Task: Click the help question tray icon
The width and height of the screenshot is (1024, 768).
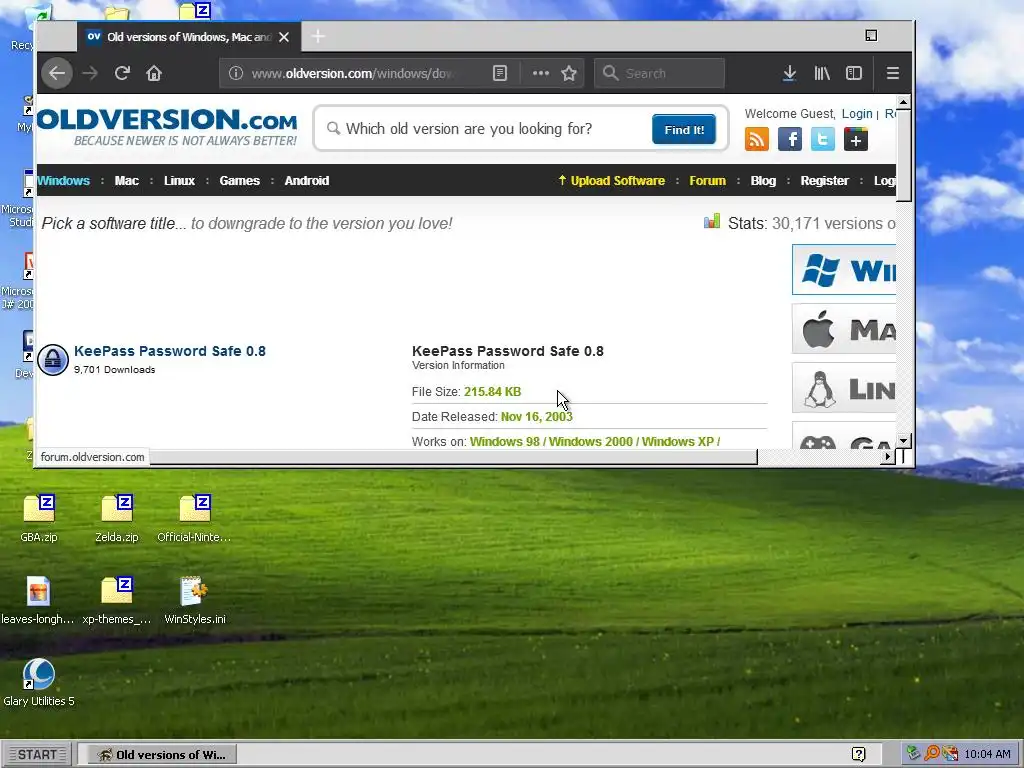Action: (x=859, y=754)
